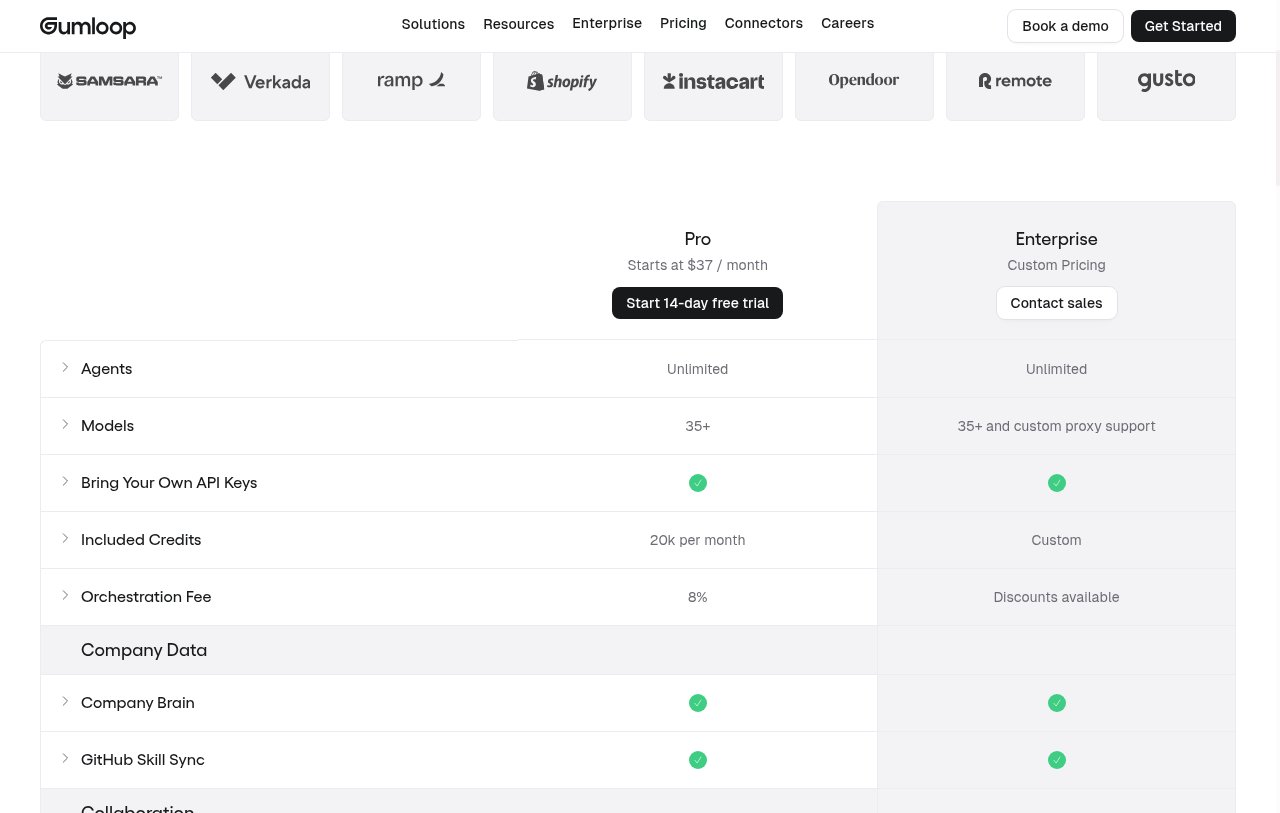Click the Get Started button
The height and width of the screenshot is (813, 1280).
click(x=1183, y=26)
